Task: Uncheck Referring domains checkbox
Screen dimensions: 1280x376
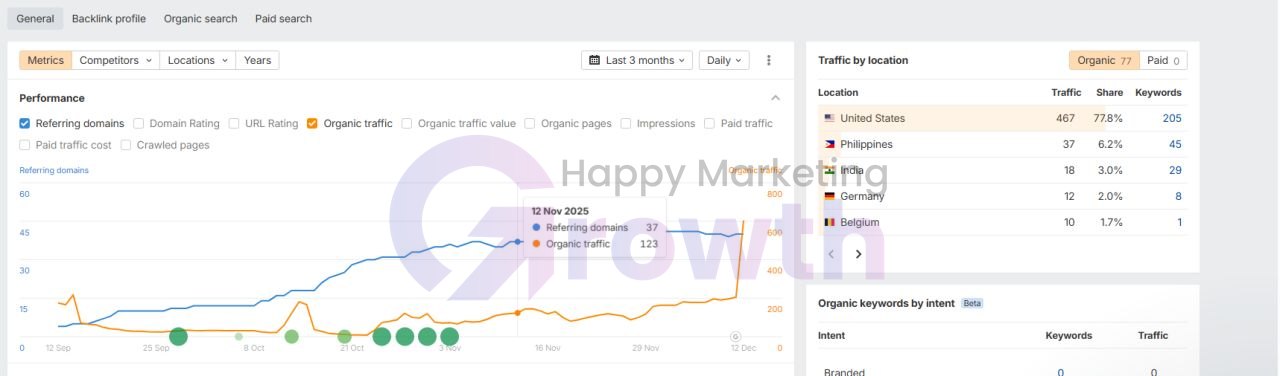Action: click(x=25, y=123)
